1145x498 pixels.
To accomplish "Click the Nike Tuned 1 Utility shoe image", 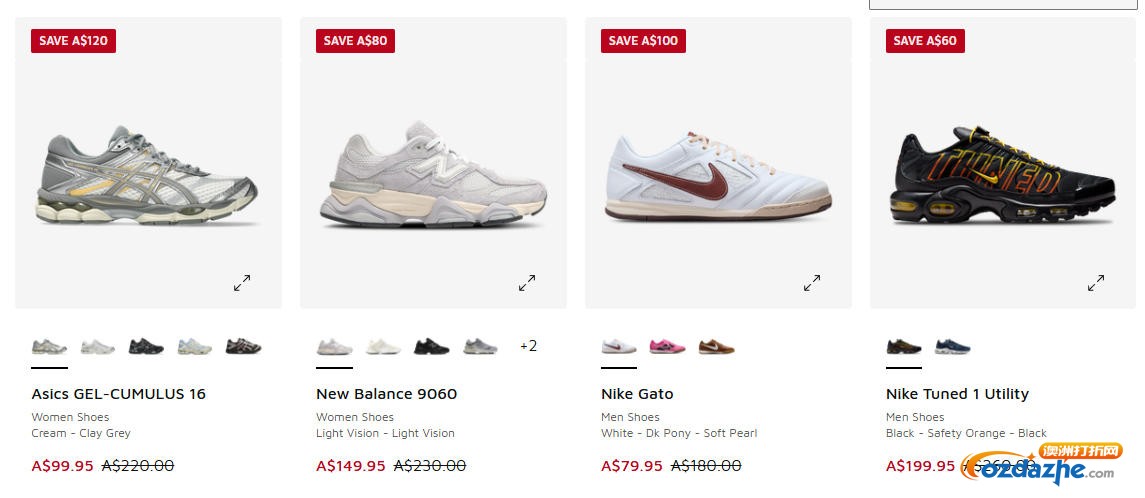I will tap(1002, 178).
